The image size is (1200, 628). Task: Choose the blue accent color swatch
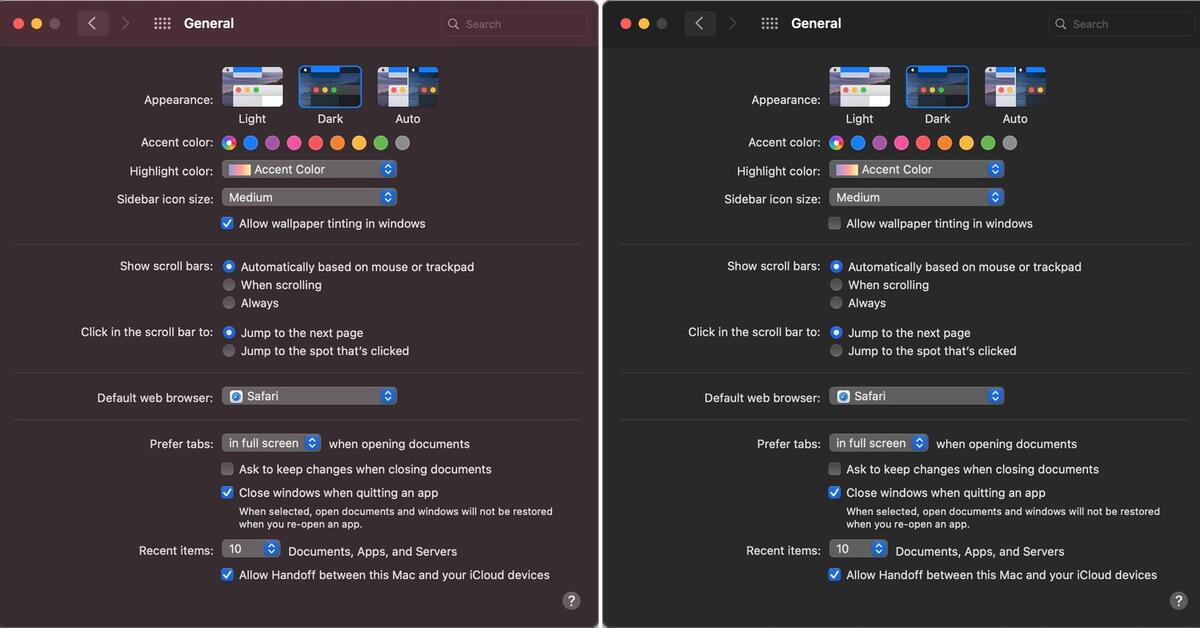coord(250,143)
